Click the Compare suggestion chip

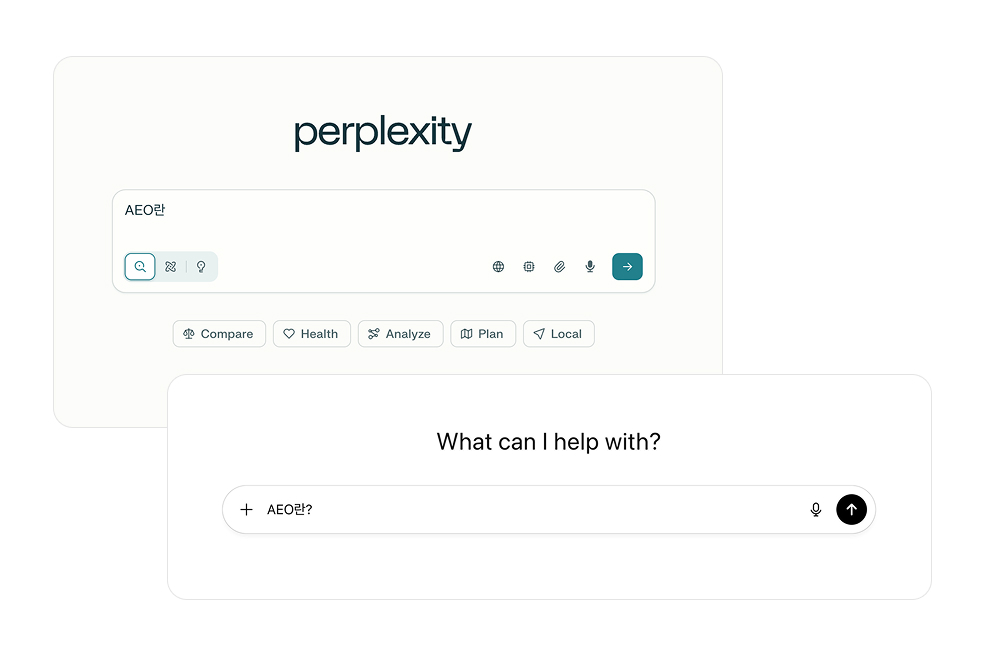(219, 334)
